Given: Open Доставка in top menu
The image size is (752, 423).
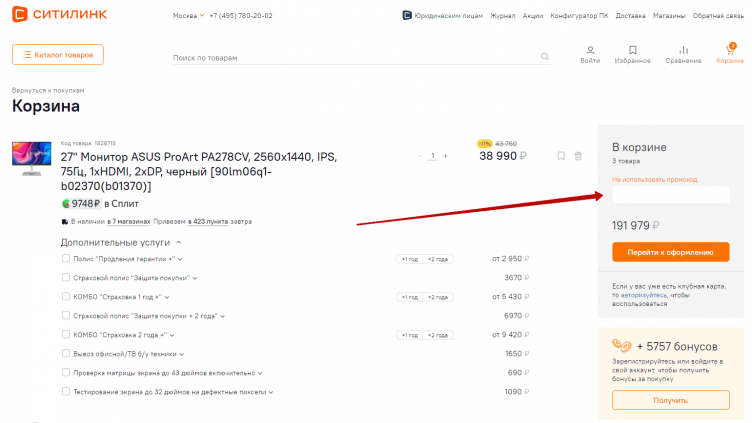Looking at the screenshot, I should pos(630,15).
